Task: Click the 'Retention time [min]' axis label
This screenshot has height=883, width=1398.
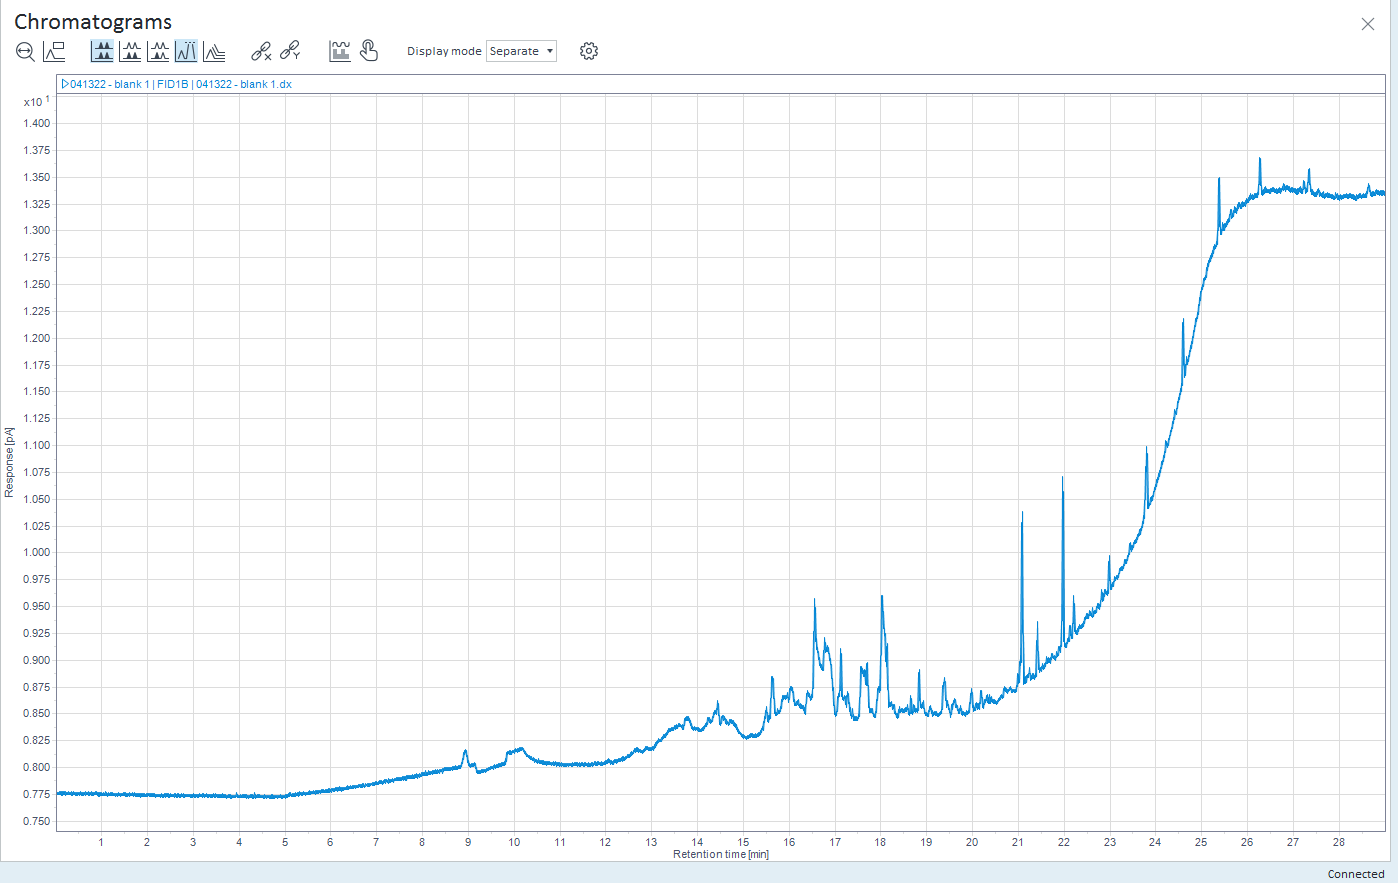Action: pos(721,854)
